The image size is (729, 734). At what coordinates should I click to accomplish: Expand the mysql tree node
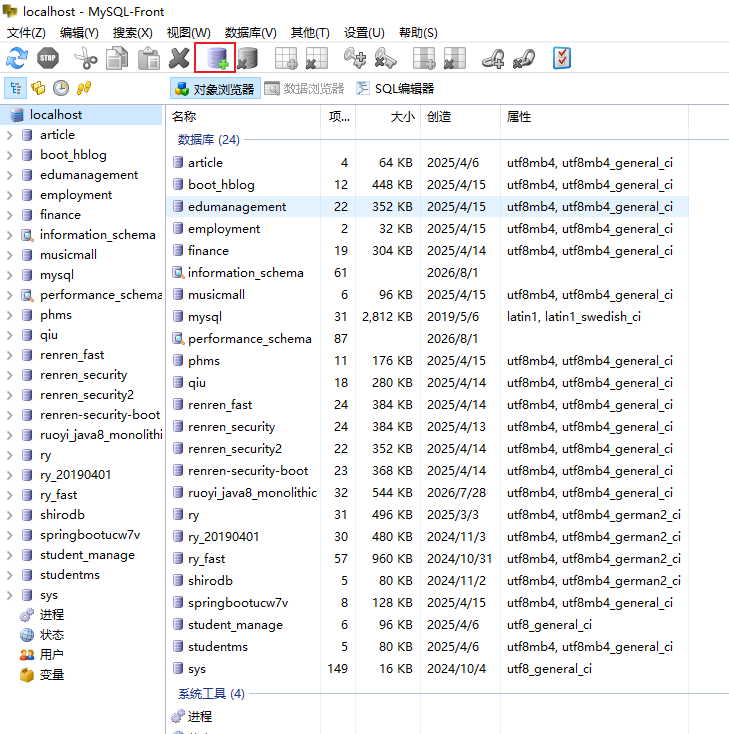(9, 275)
